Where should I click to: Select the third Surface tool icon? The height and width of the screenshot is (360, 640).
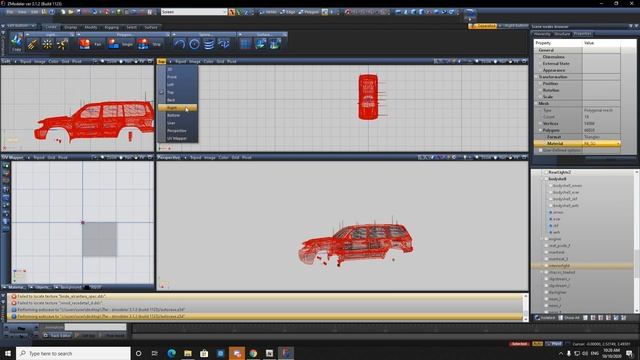point(275,44)
